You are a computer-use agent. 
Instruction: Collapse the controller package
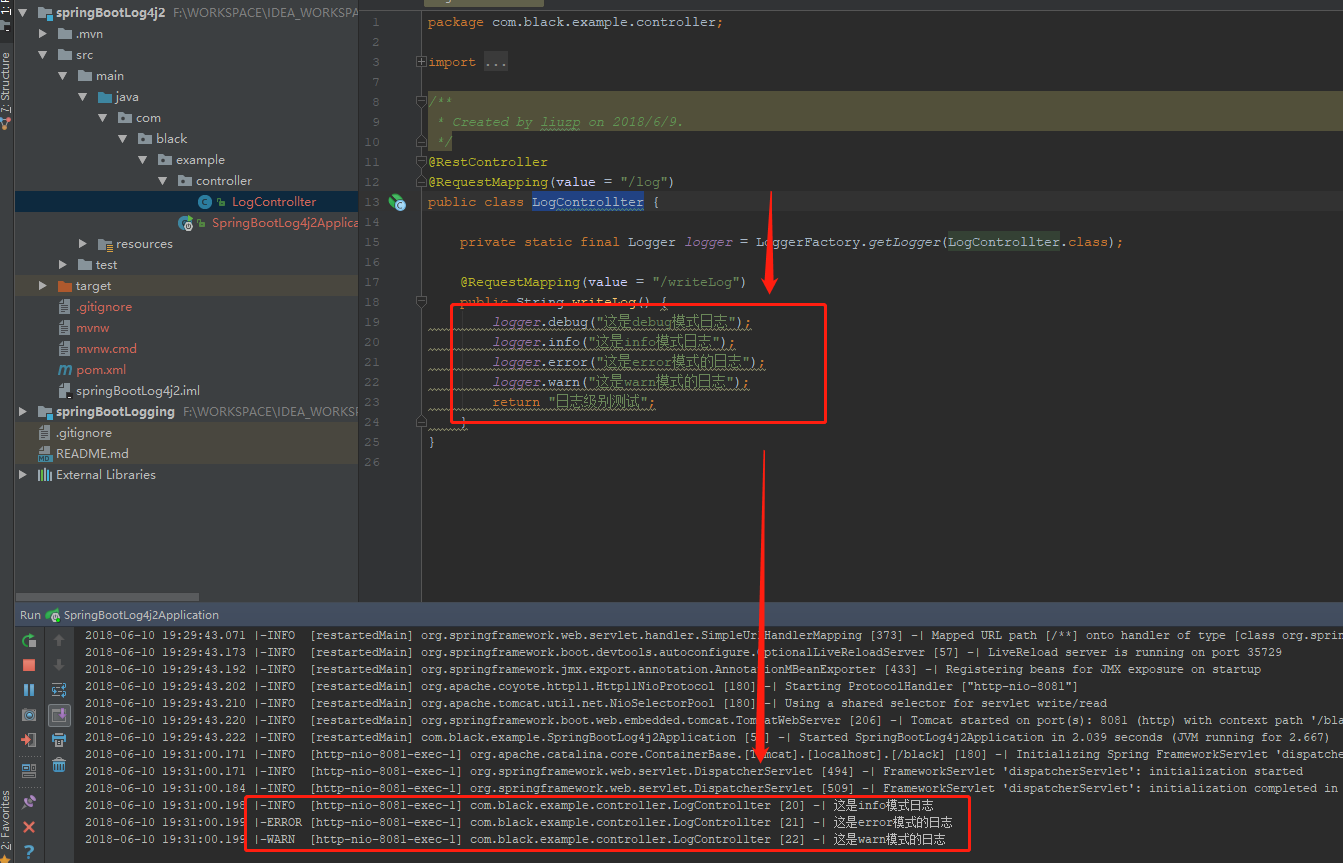(163, 181)
